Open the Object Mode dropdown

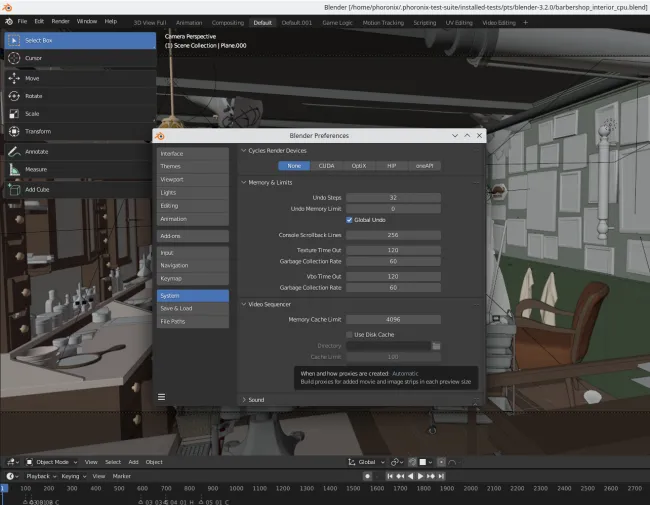click(x=52, y=462)
